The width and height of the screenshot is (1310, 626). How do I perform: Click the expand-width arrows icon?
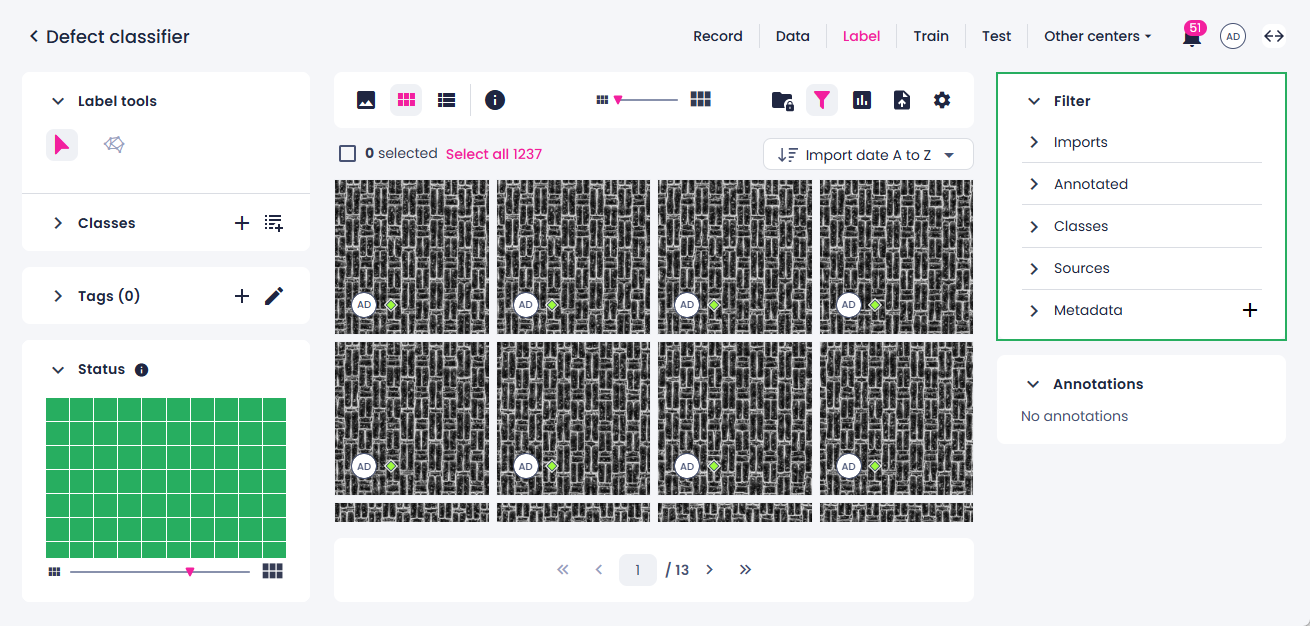click(x=1274, y=36)
